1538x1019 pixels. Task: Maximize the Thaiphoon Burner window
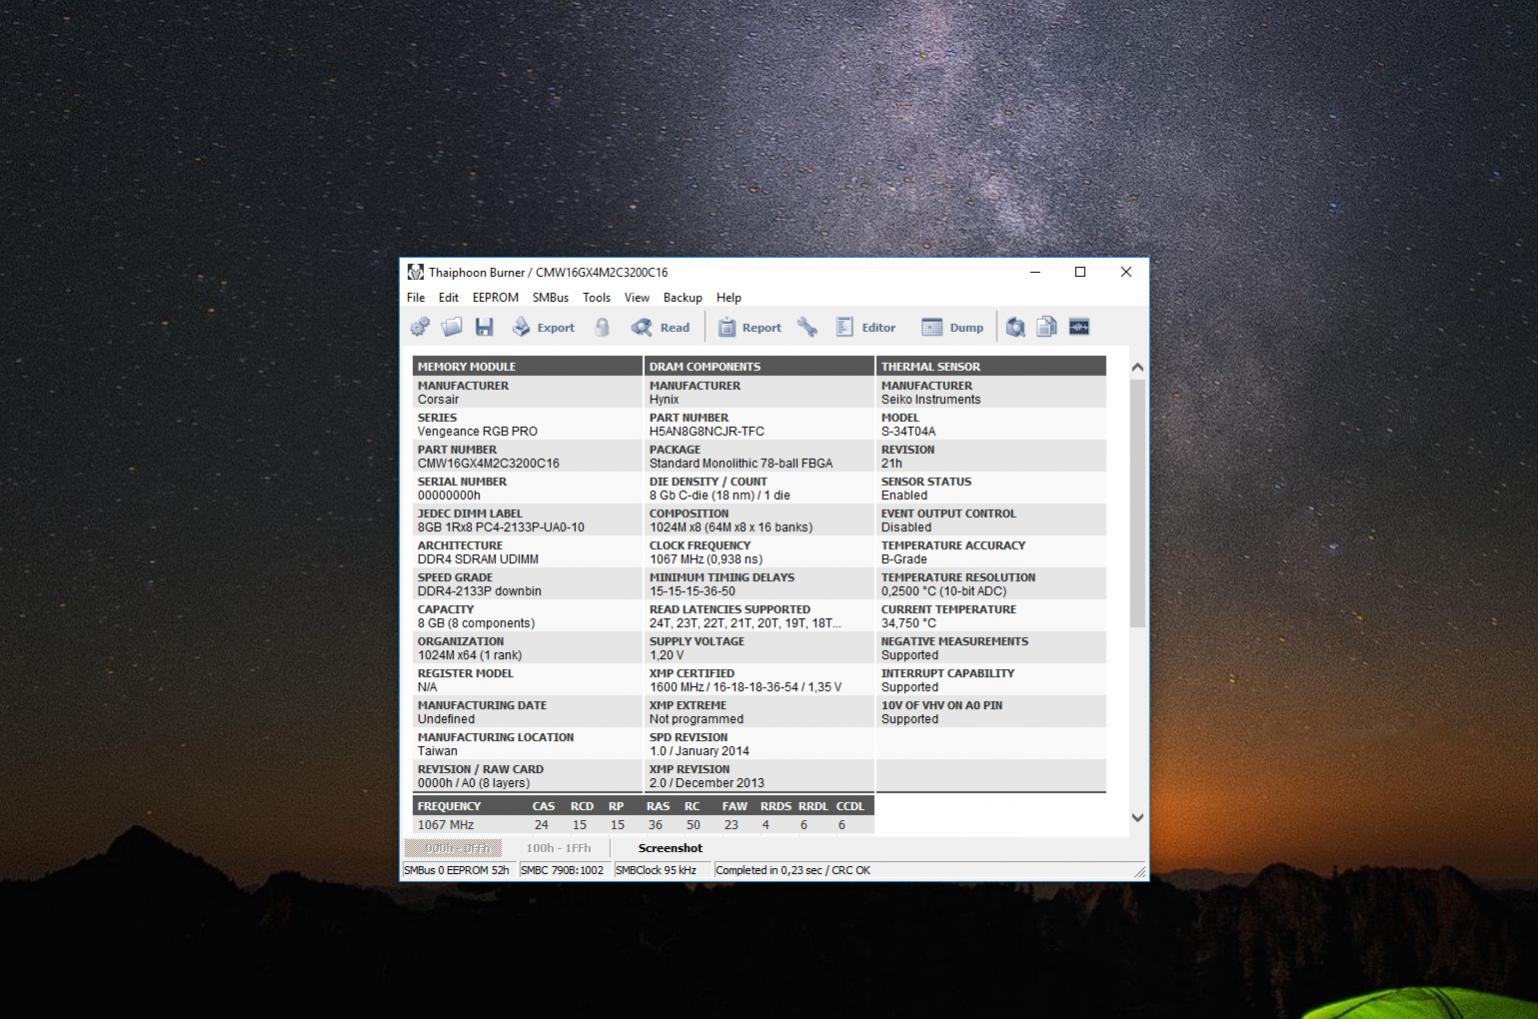click(x=1080, y=272)
